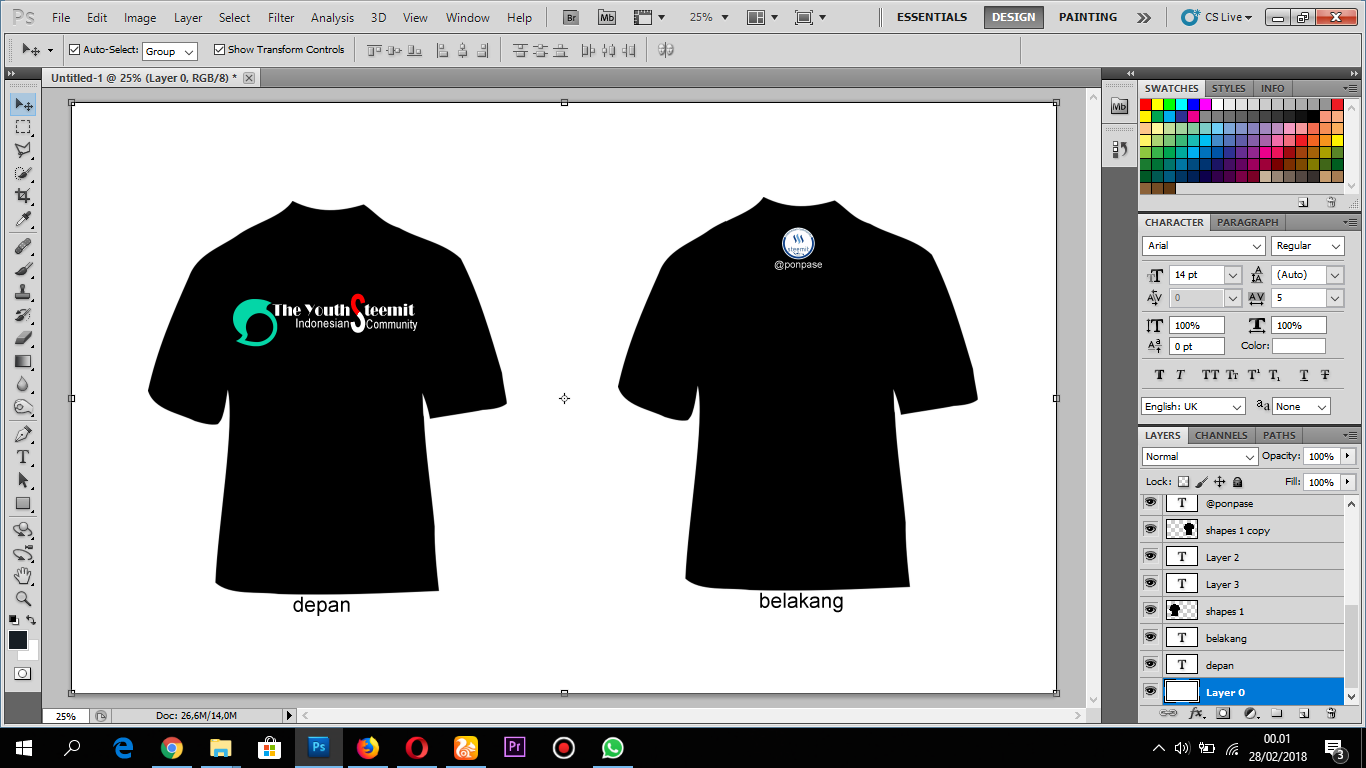Open the anti-aliasing None dropdown

tap(1301, 407)
